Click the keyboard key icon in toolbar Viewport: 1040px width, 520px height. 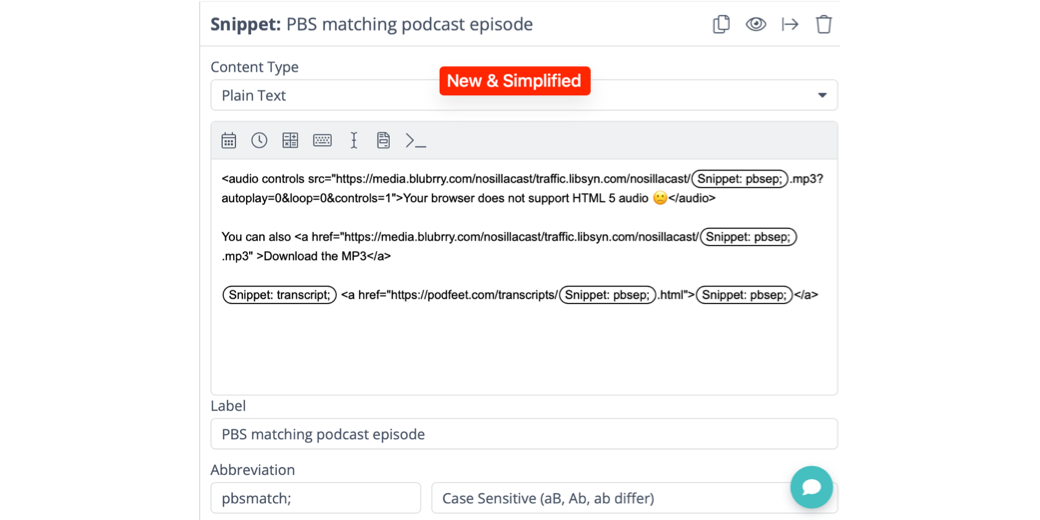[x=322, y=141]
